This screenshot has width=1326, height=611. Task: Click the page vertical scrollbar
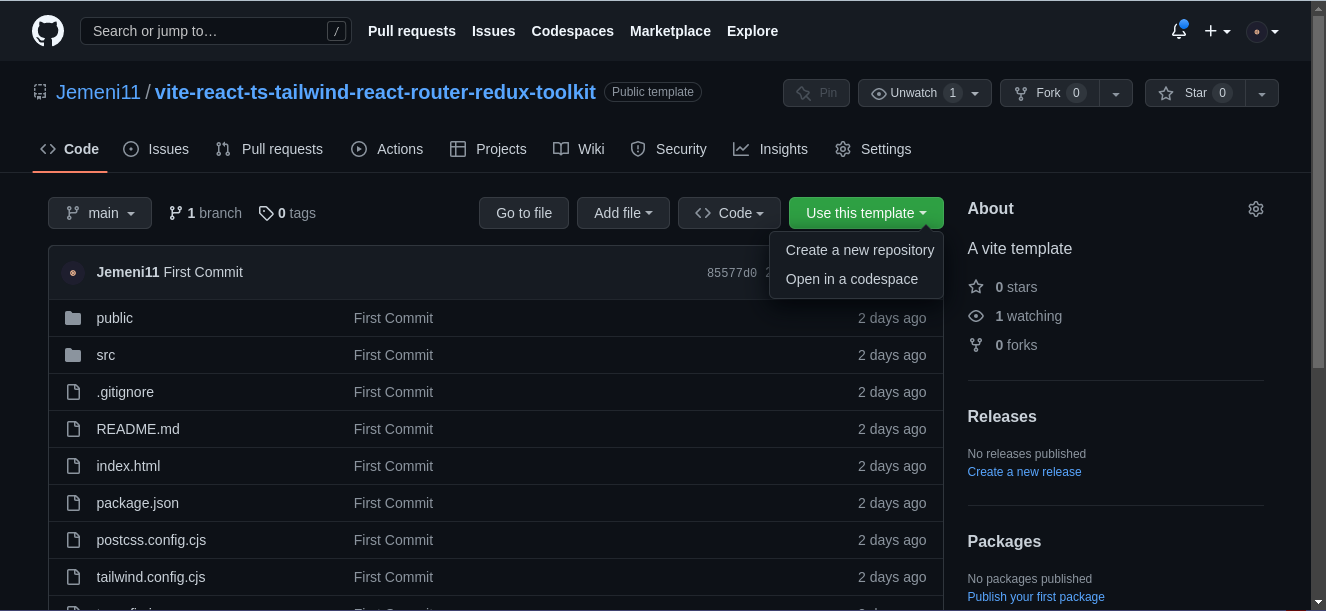point(1318,190)
